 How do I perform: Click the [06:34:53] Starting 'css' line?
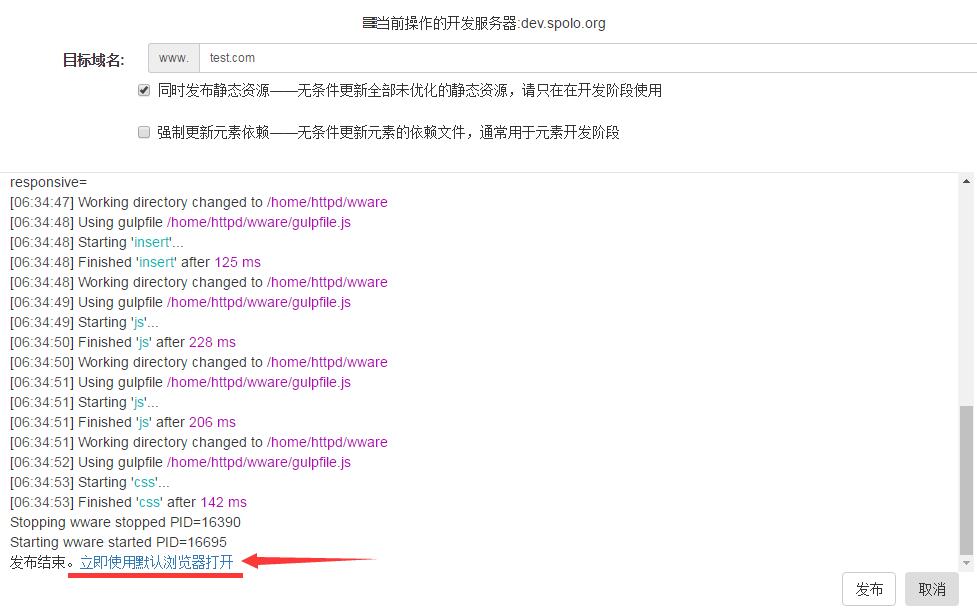[90, 482]
